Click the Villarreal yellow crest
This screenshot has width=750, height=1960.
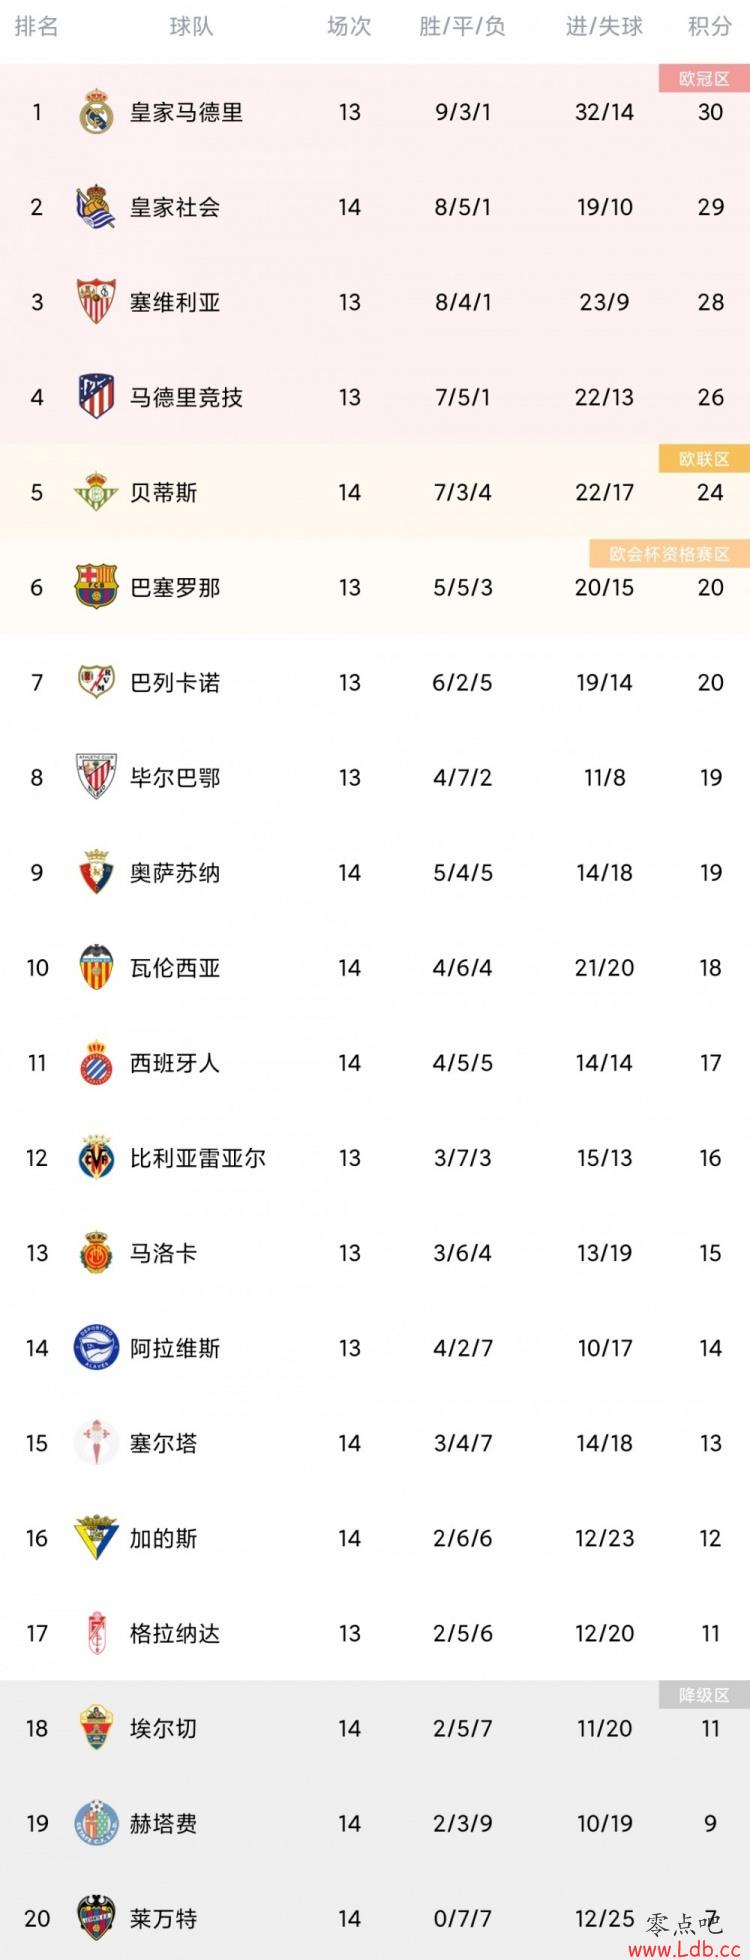[x=97, y=1158]
